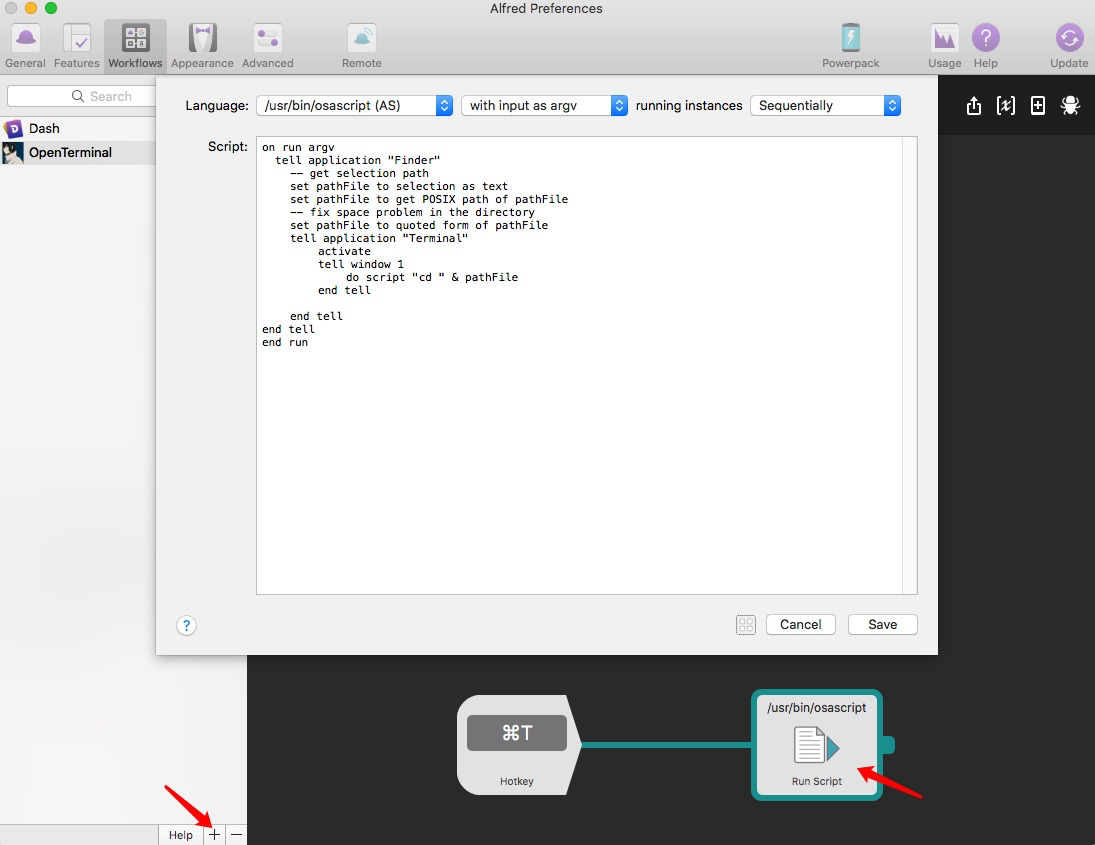
Task: Click the script editor vertical scrollbar
Action: tap(909, 365)
